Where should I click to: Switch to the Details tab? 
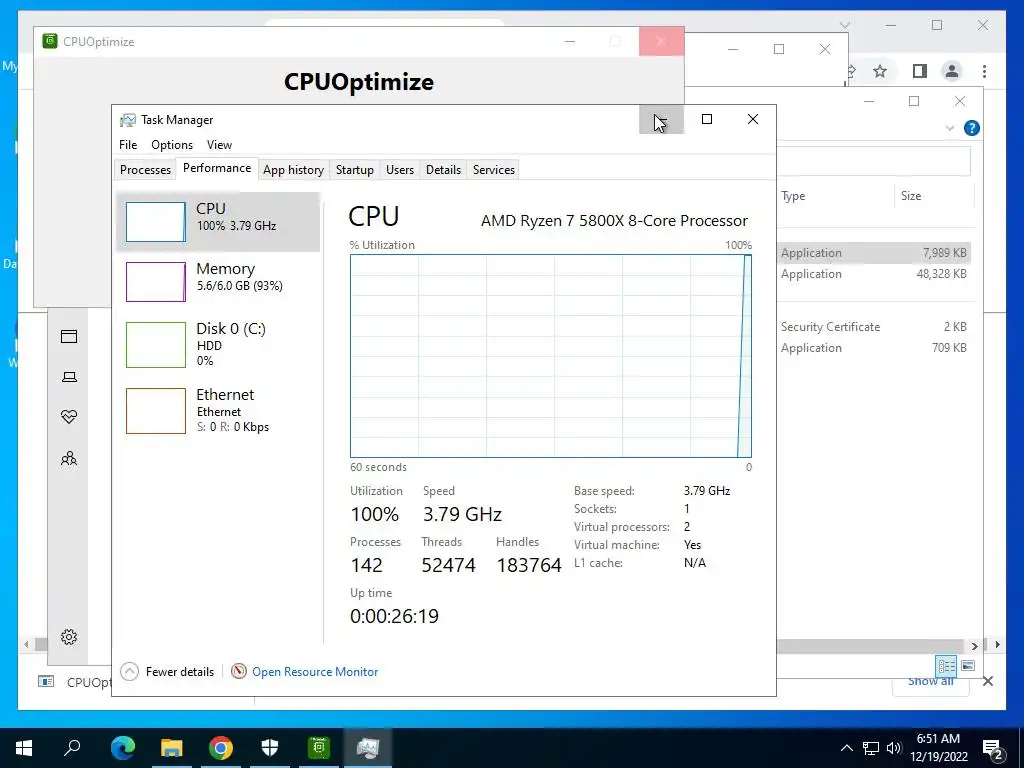[x=443, y=170]
